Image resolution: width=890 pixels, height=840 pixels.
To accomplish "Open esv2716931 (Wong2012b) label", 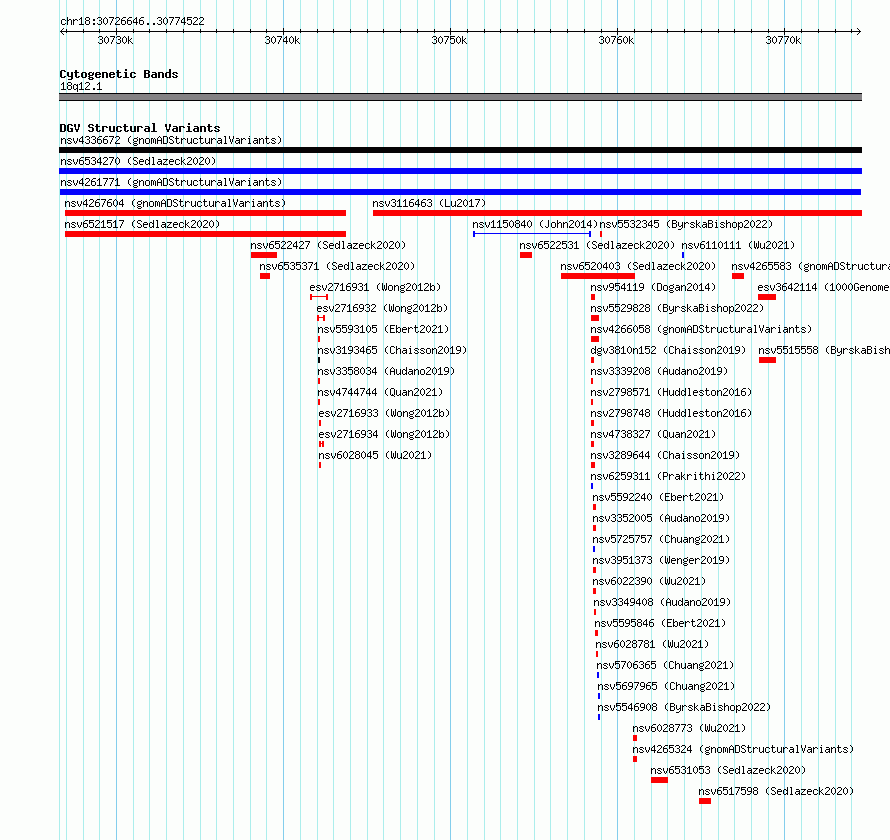I will click(375, 287).
